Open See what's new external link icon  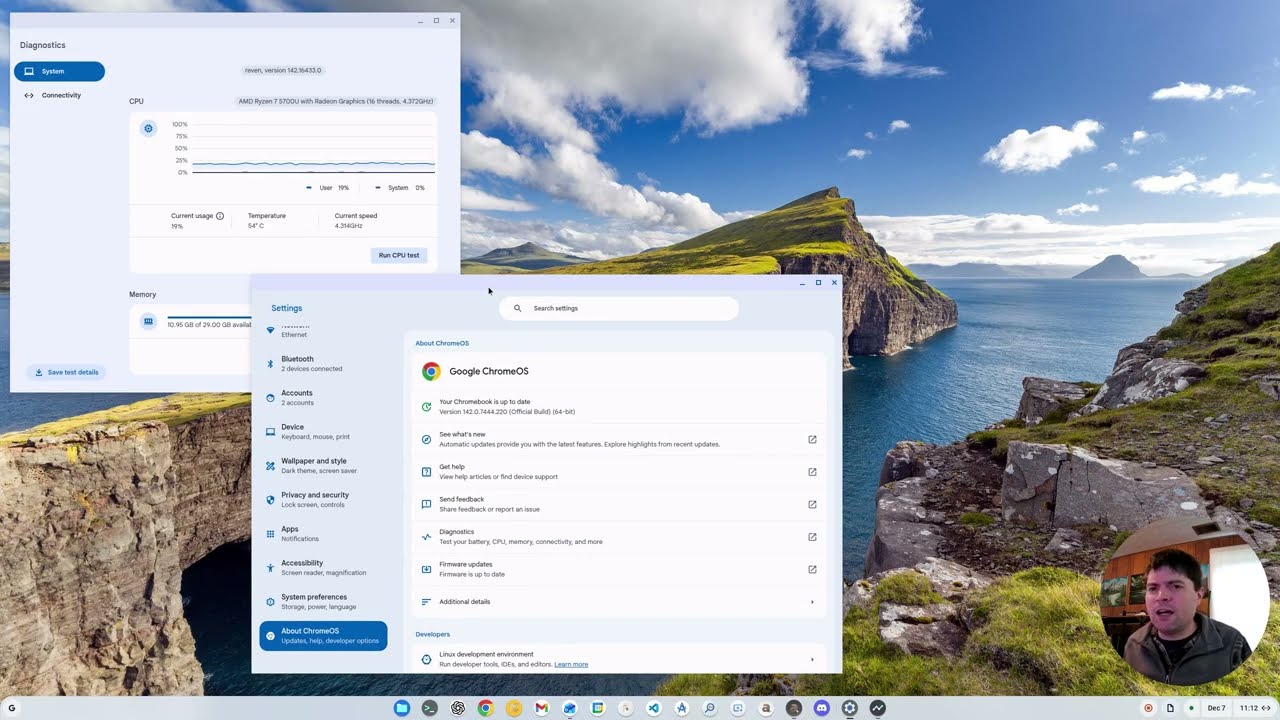[812, 439]
